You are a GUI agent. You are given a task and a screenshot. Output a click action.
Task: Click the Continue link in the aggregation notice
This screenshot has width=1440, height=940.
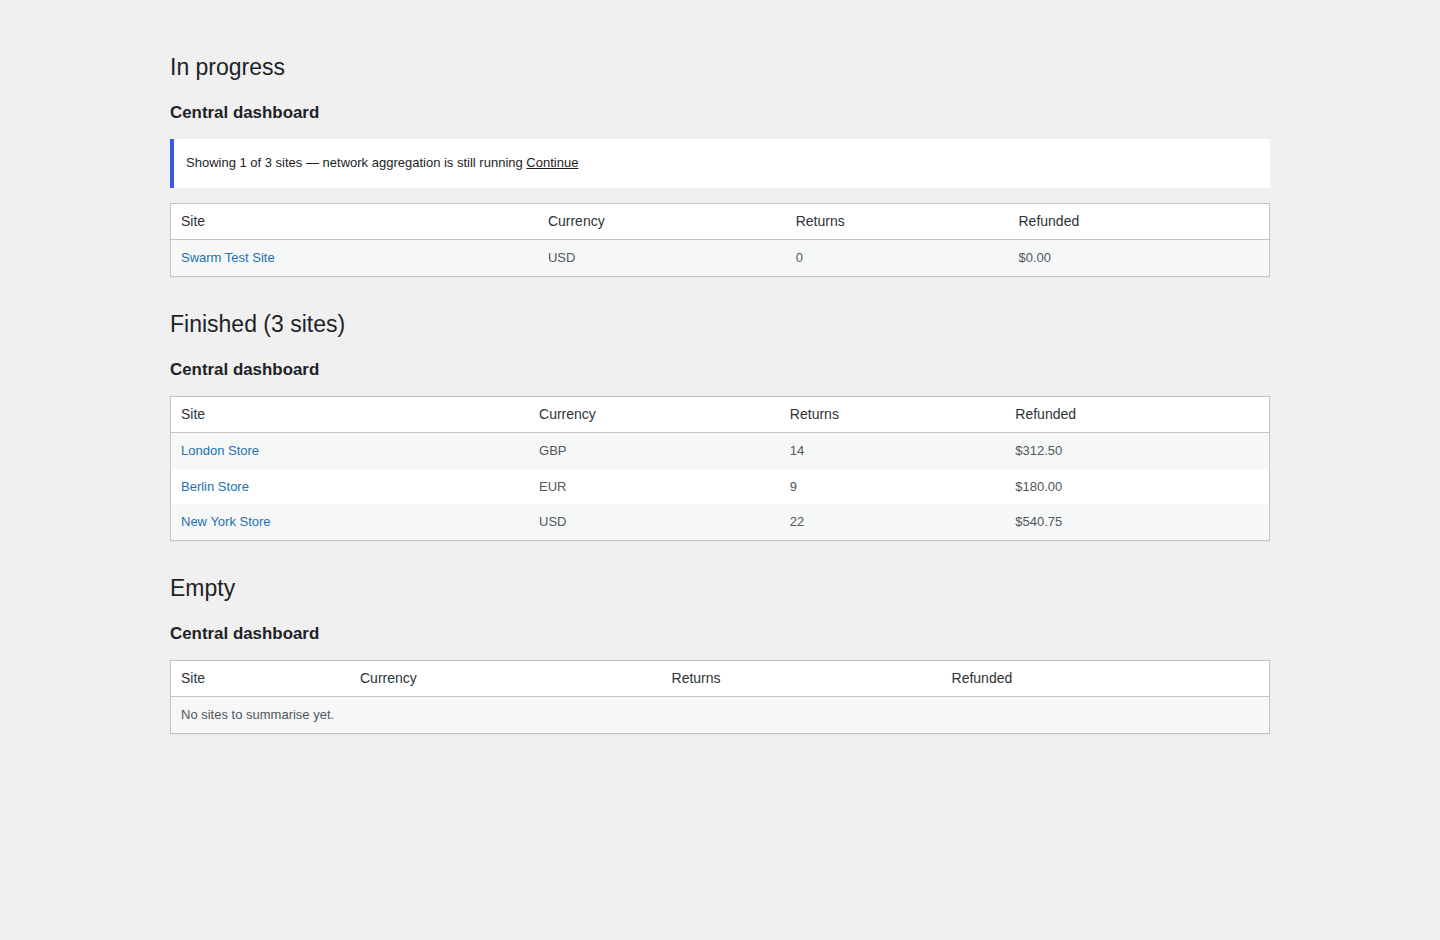[x=552, y=163]
